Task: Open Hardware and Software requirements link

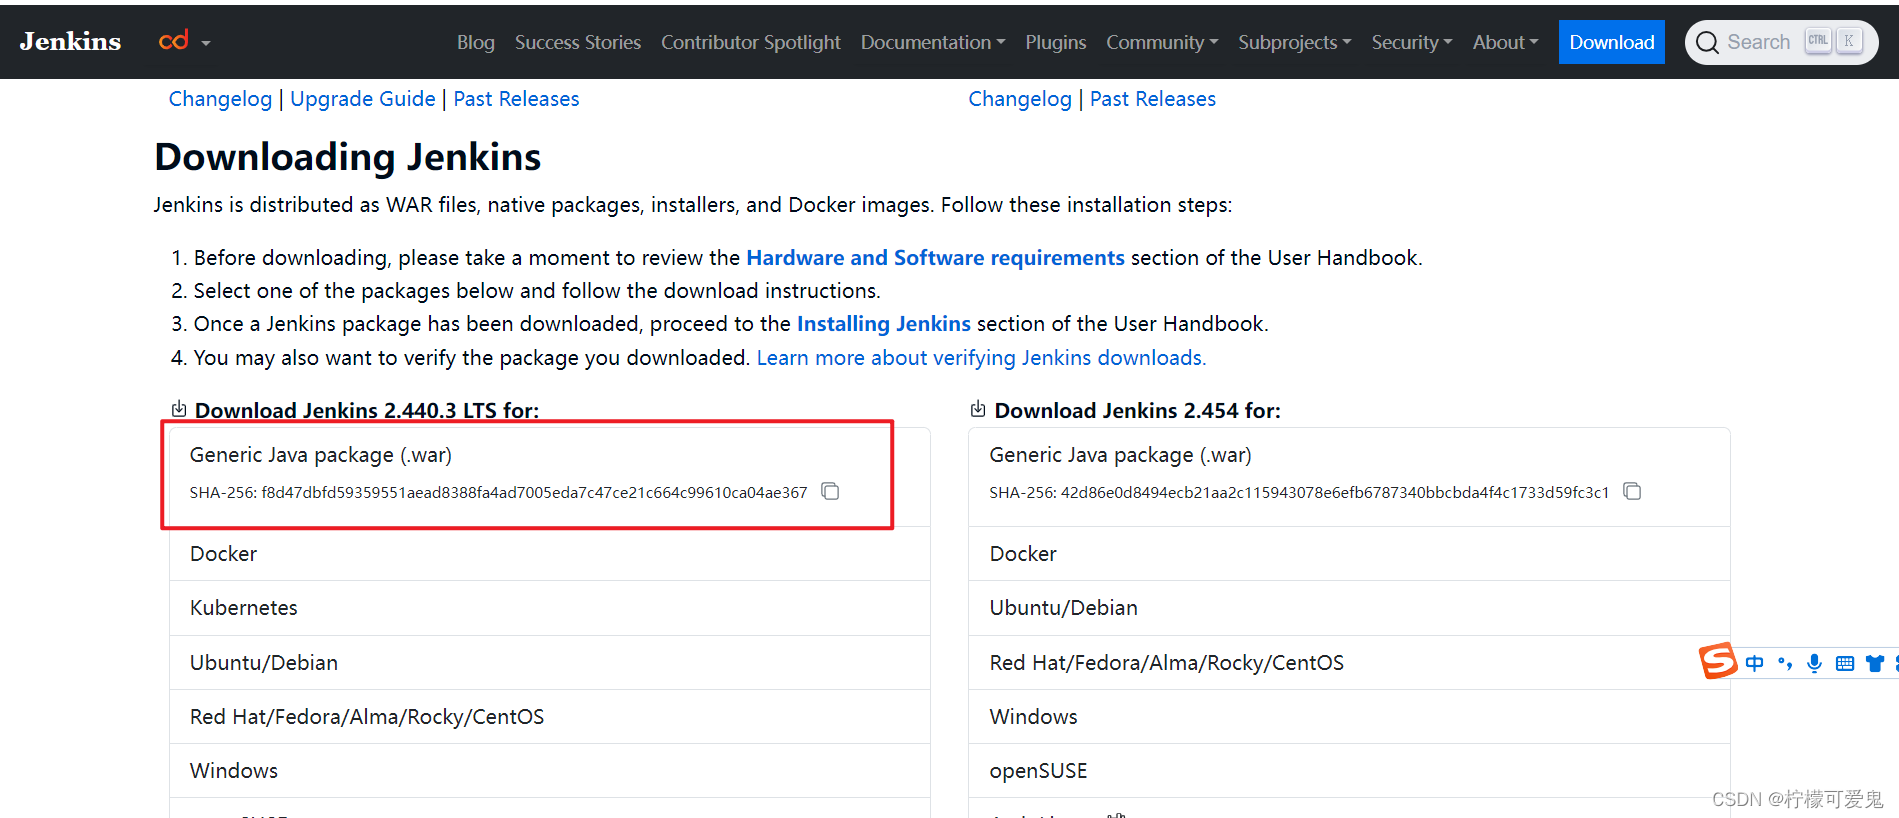Action: click(935, 258)
